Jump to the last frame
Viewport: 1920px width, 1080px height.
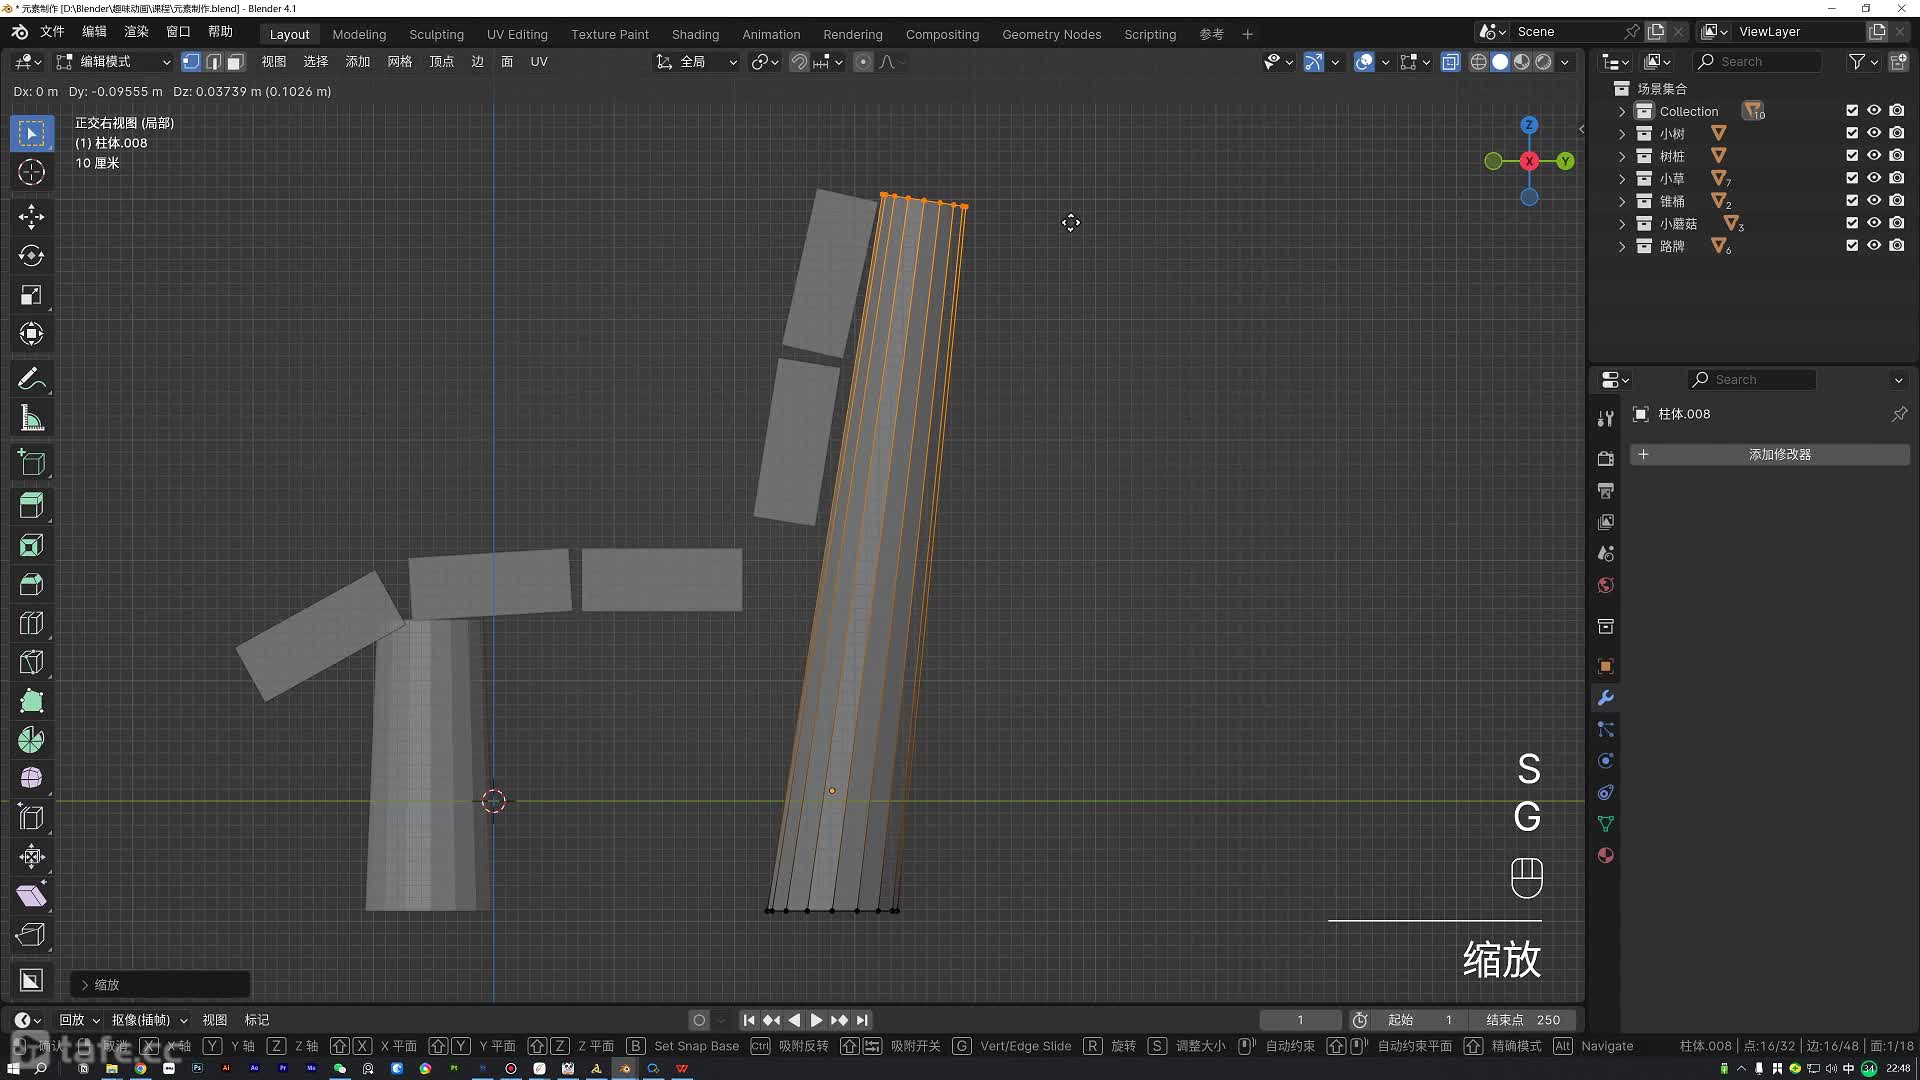[862, 1020]
